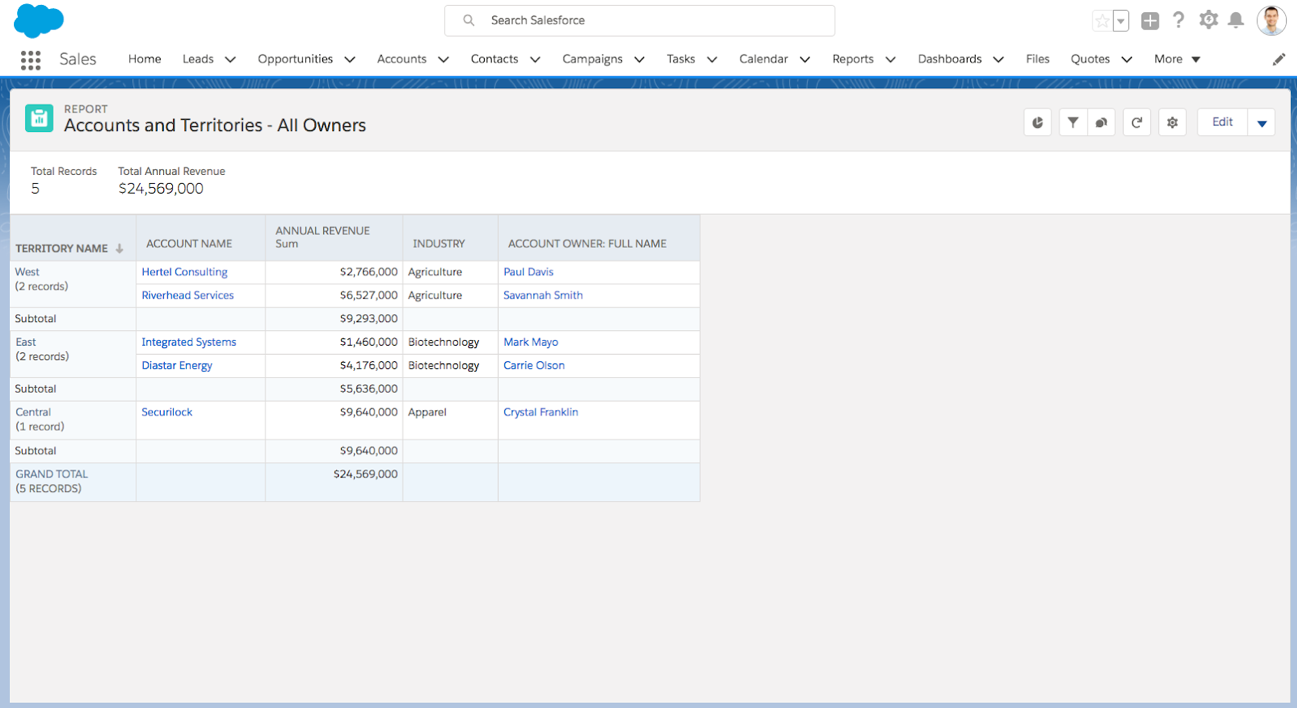Expand the Opportunities tab chevron
This screenshot has width=1297, height=708.
tap(350, 60)
